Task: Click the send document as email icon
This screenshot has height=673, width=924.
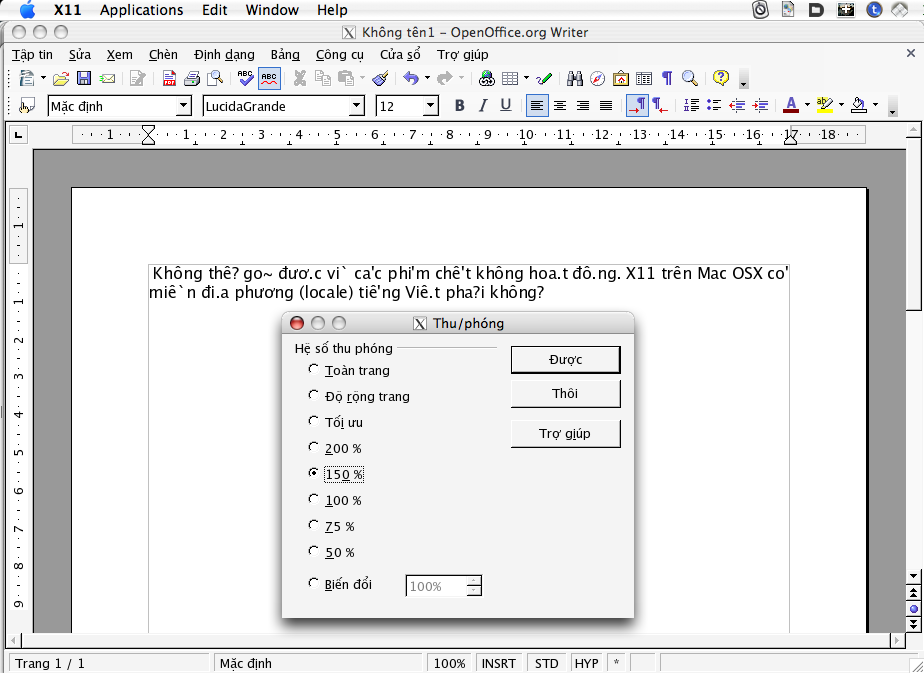Action: [x=107, y=78]
